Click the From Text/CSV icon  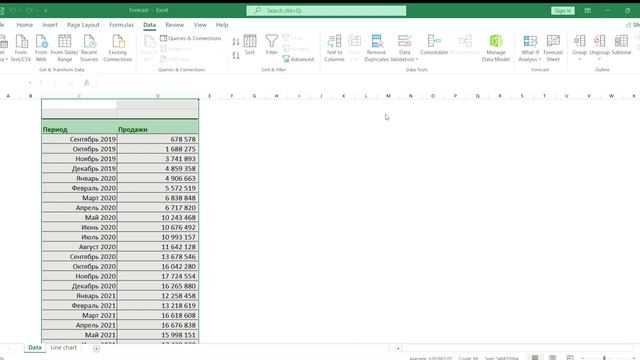[x=21, y=42]
